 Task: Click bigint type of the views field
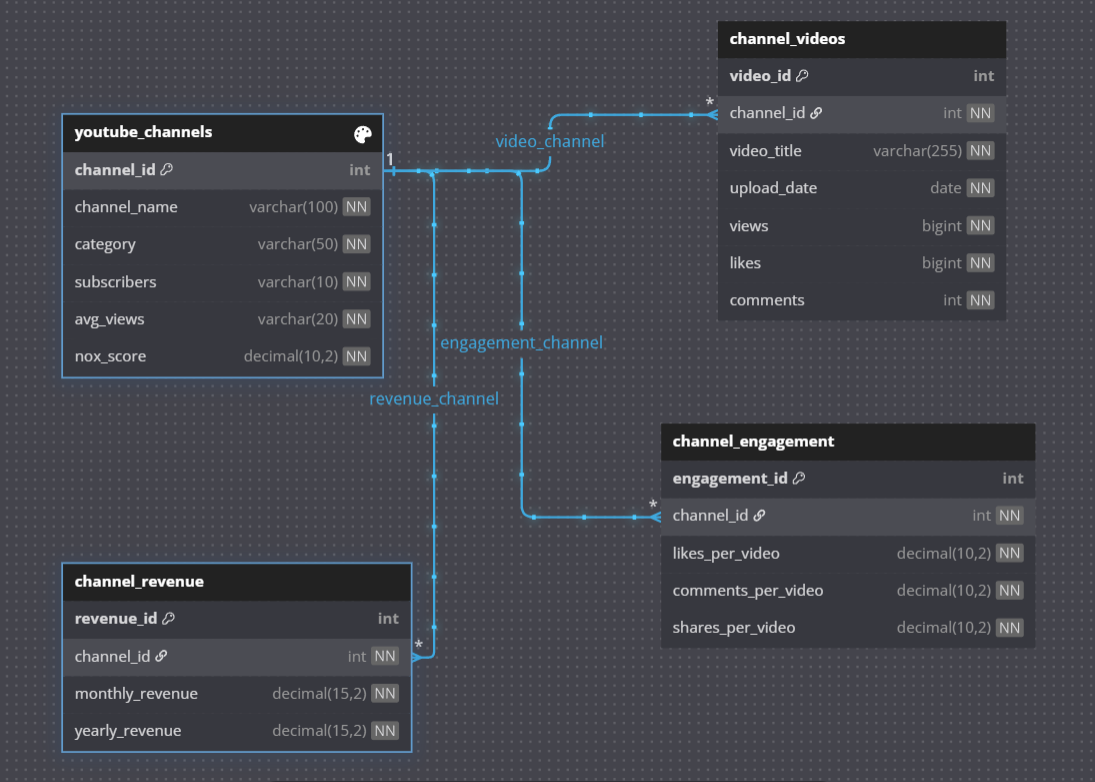(941, 226)
